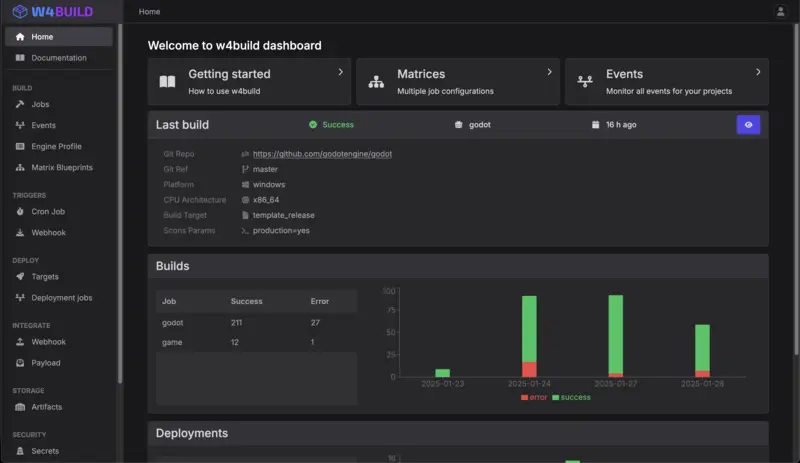Open Matrix Blueprints in the sidebar
Viewport: 800px width, 463px height.
59,167
